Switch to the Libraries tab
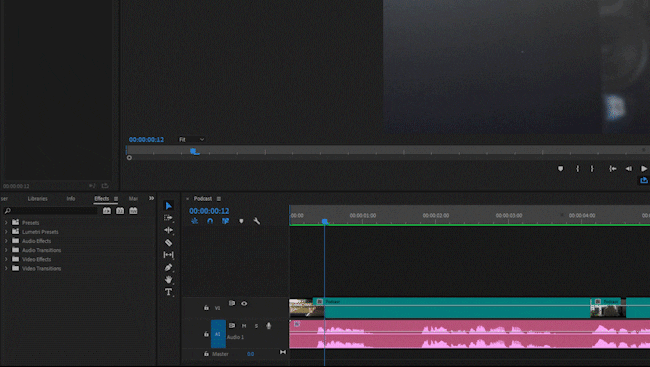The height and width of the screenshot is (367, 650). (x=37, y=199)
